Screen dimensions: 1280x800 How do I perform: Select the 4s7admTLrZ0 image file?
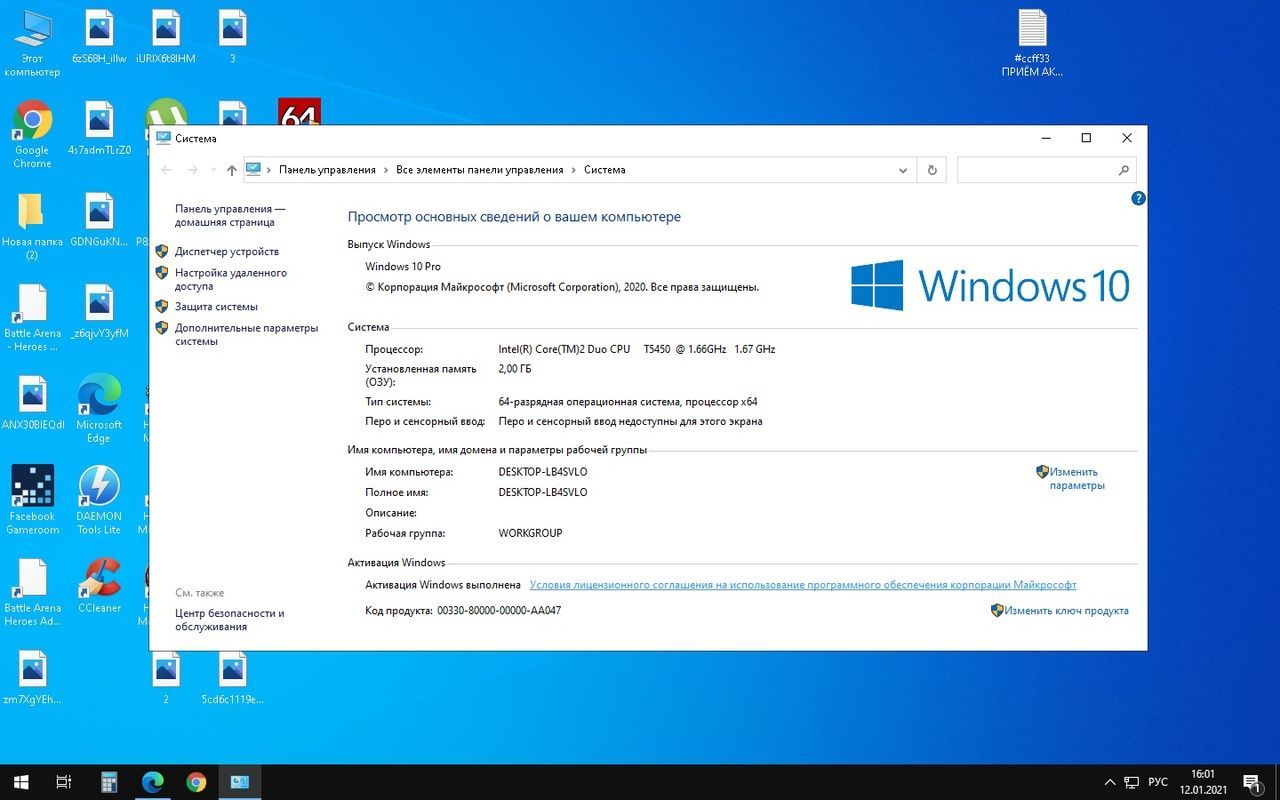point(99,128)
